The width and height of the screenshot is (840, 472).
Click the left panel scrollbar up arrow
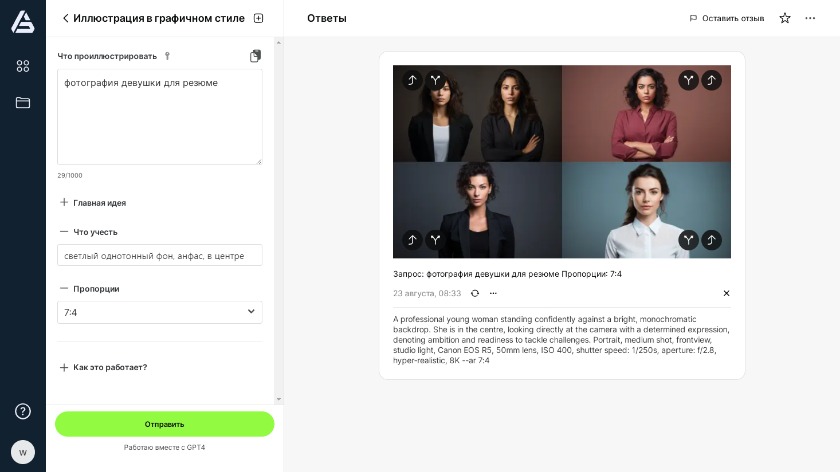click(279, 42)
